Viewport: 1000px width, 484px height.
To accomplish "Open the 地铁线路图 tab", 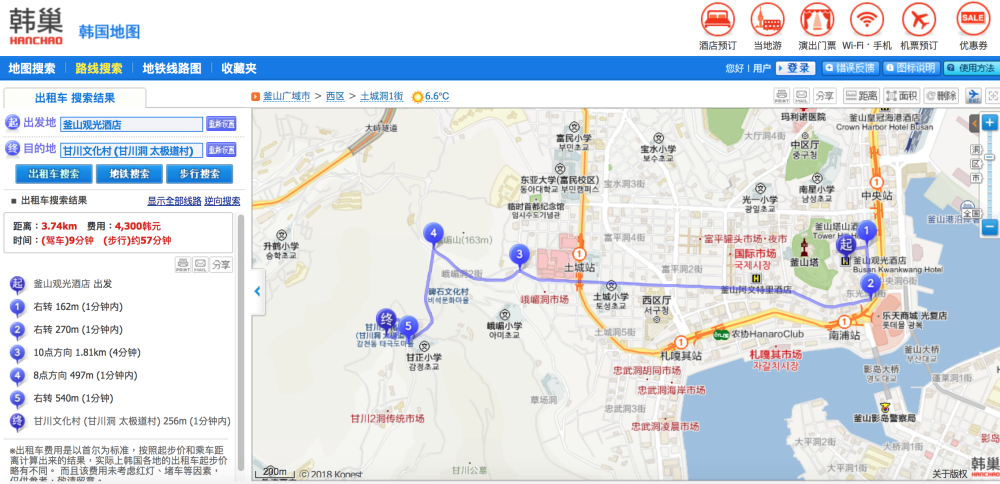I will point(172,68).
